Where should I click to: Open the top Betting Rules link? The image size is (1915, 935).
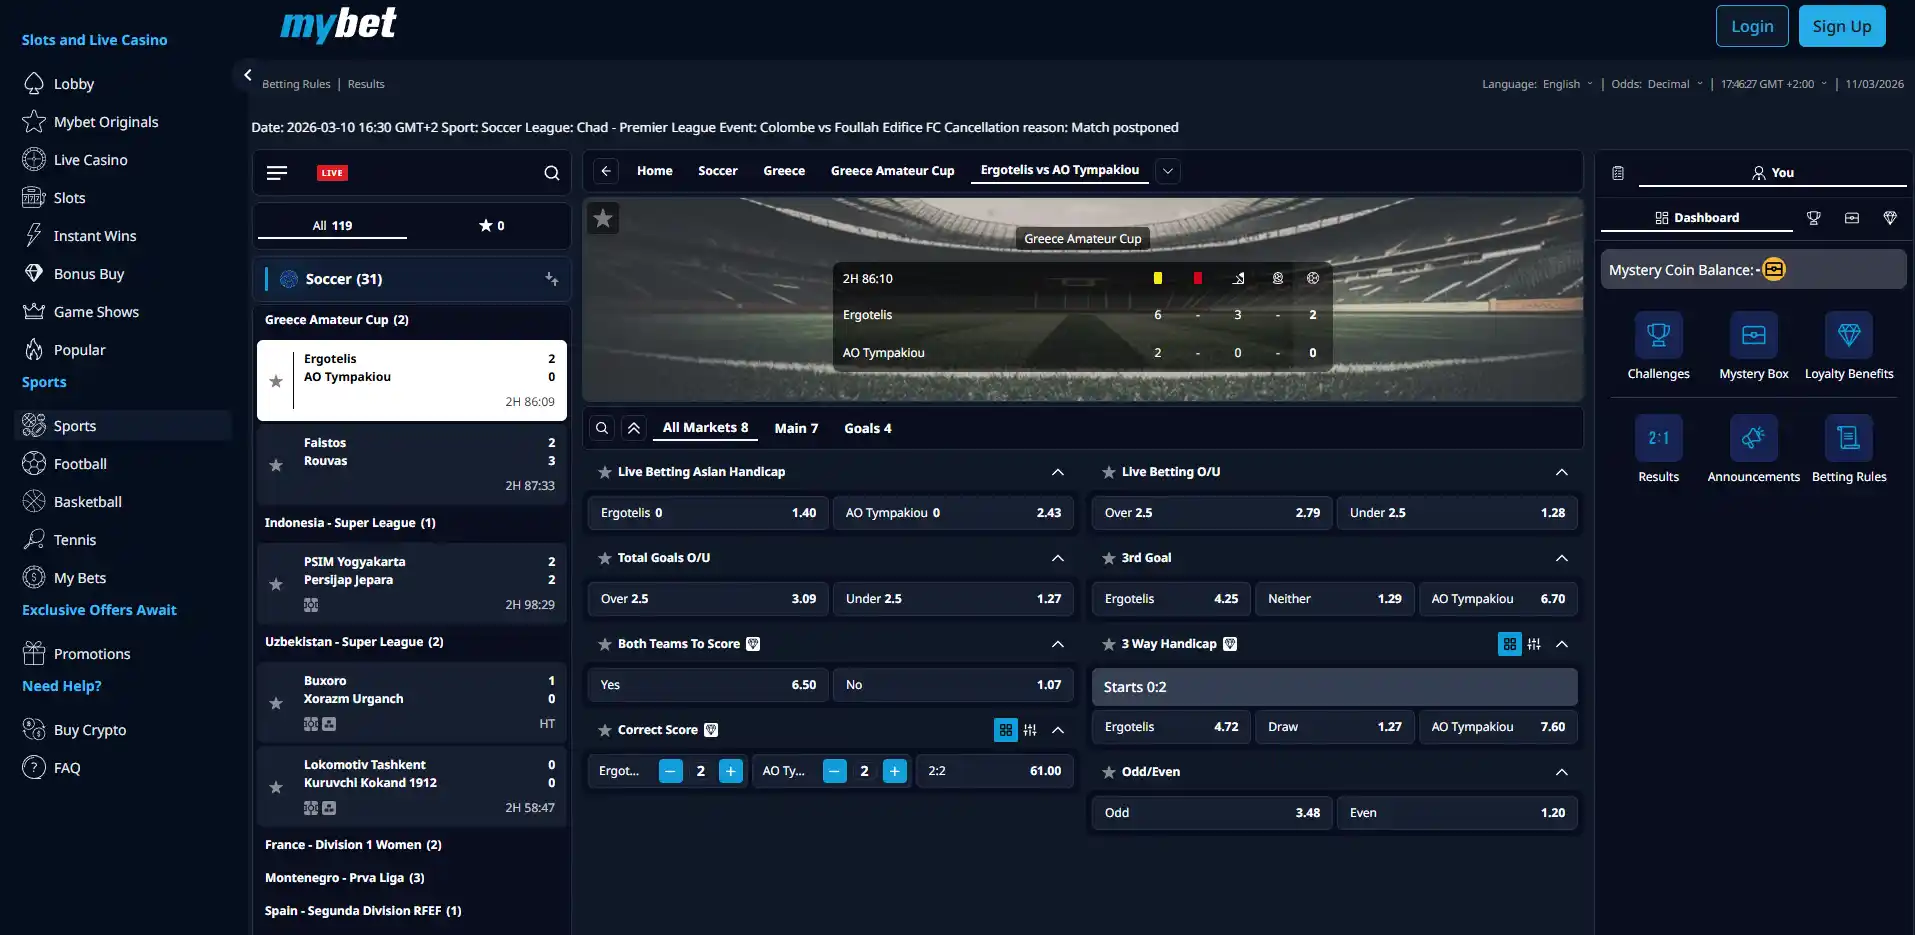[296, 84]
